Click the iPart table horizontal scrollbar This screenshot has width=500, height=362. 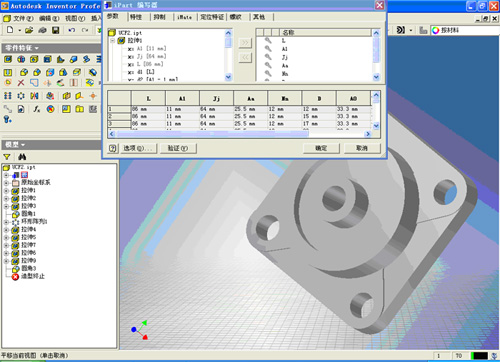tap(239, 134)
